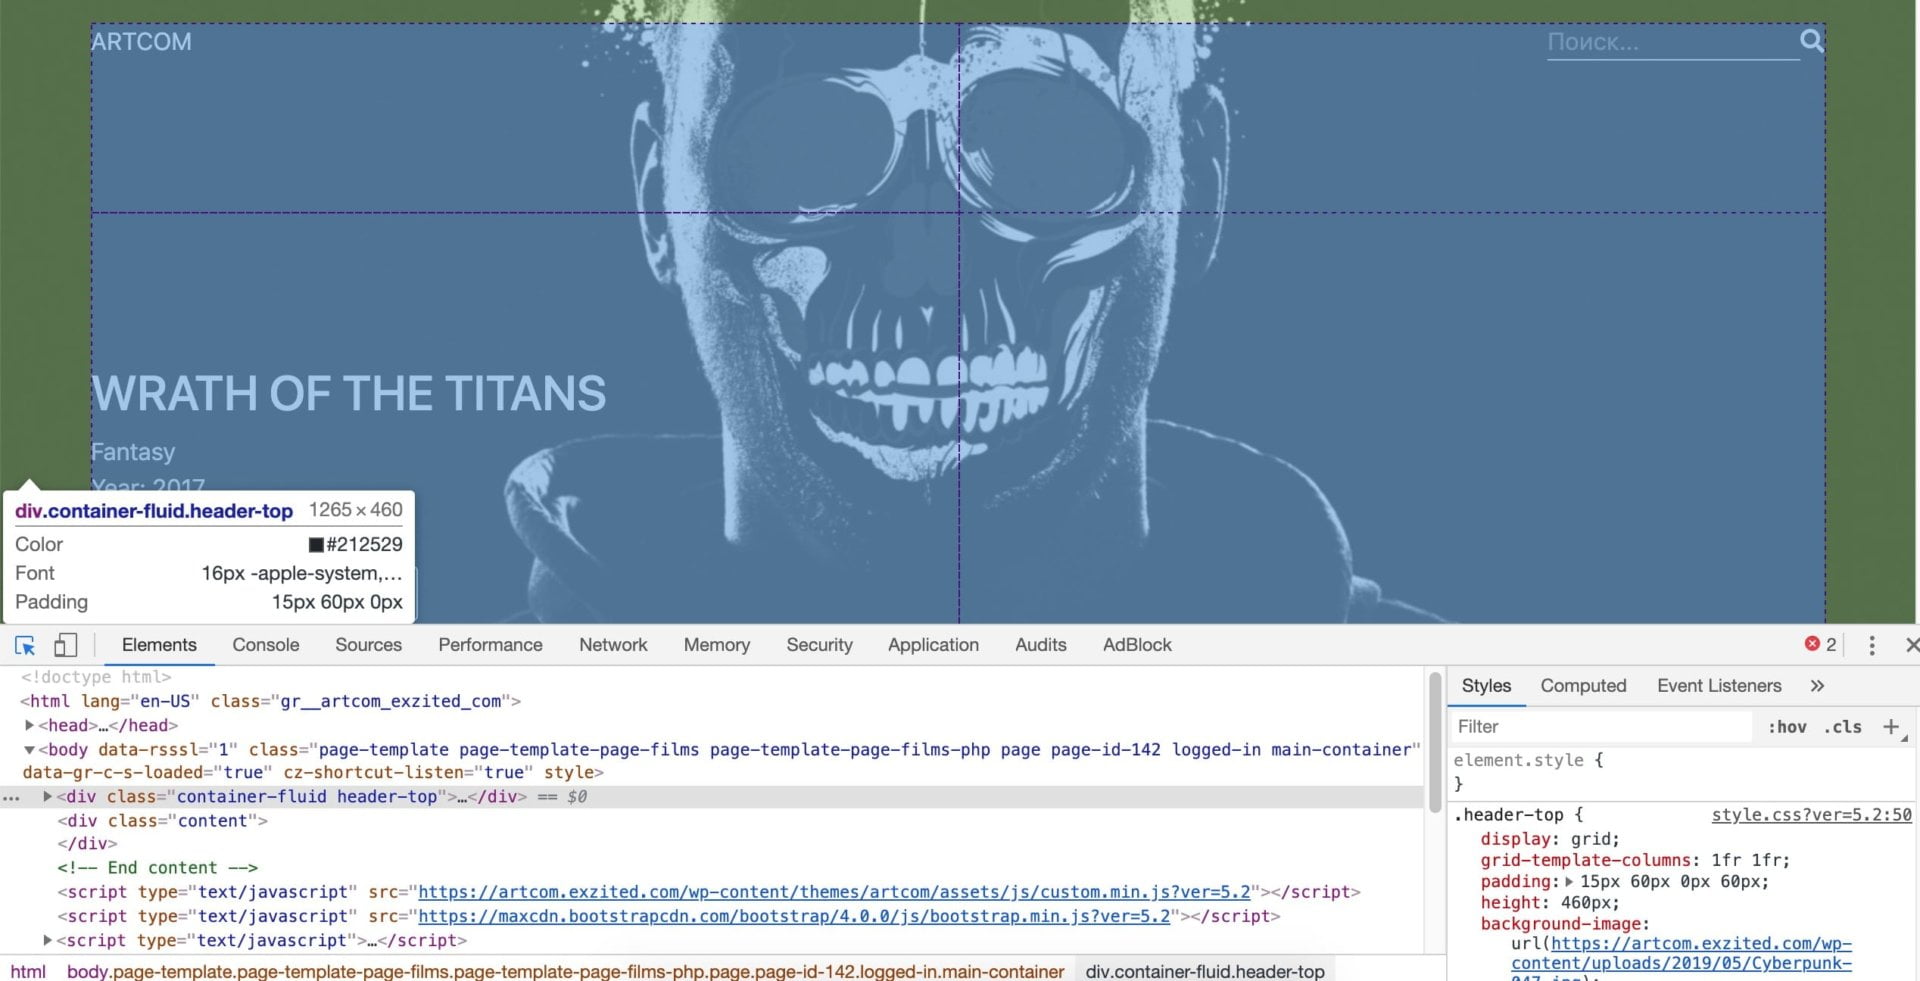This screenshot has width=1920, height=981.
Task: Click the #212529 color swatch in tooltip
Action: (316, 545)
